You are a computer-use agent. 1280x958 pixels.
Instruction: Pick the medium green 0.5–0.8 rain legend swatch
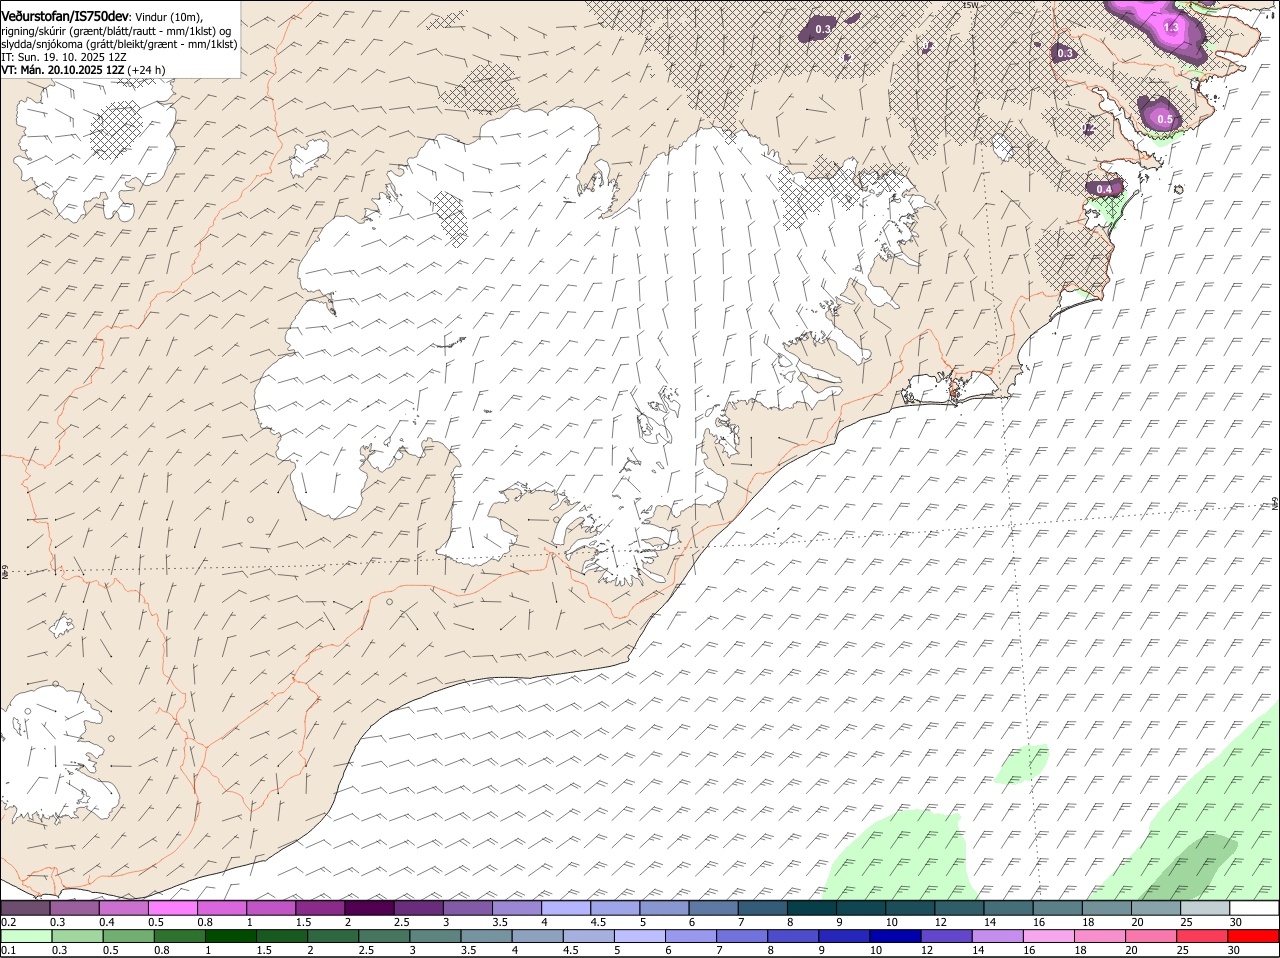128,936
